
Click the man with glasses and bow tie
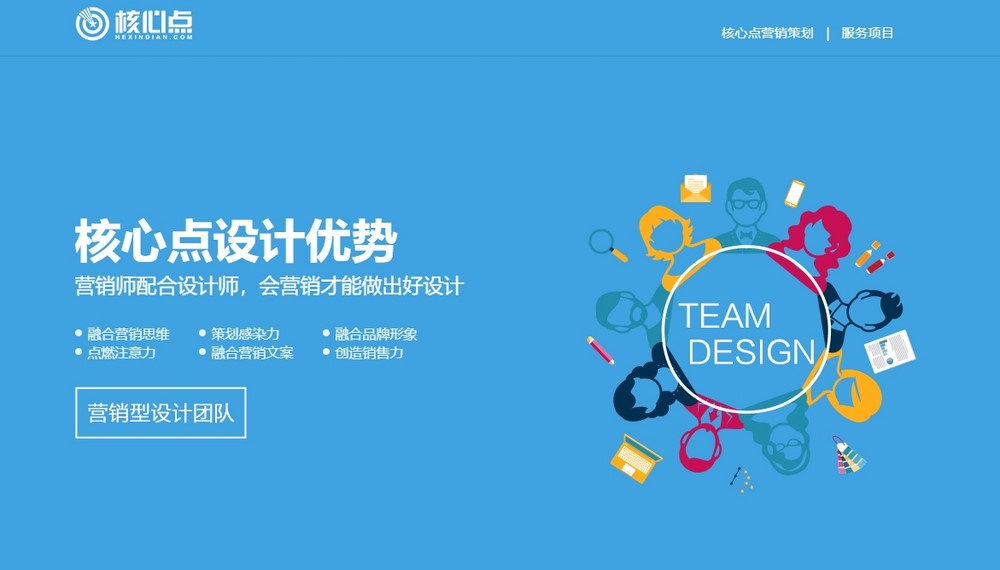click(744, 211)
